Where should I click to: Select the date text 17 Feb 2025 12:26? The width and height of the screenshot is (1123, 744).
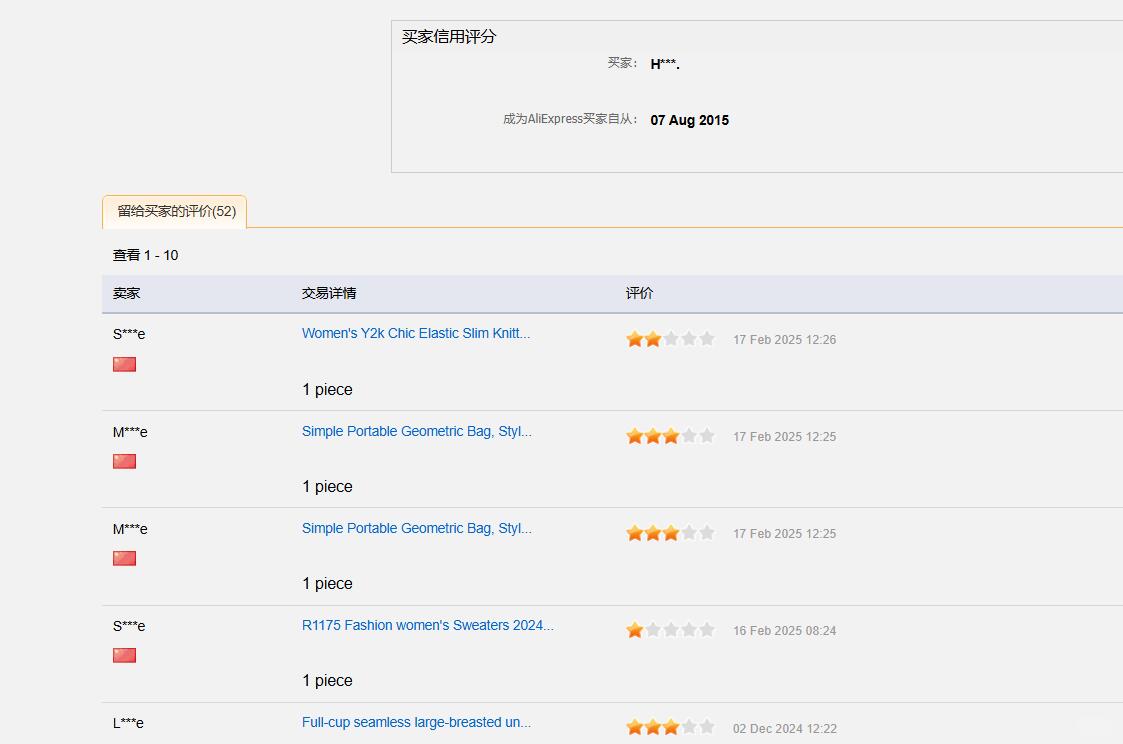point(784,339)
